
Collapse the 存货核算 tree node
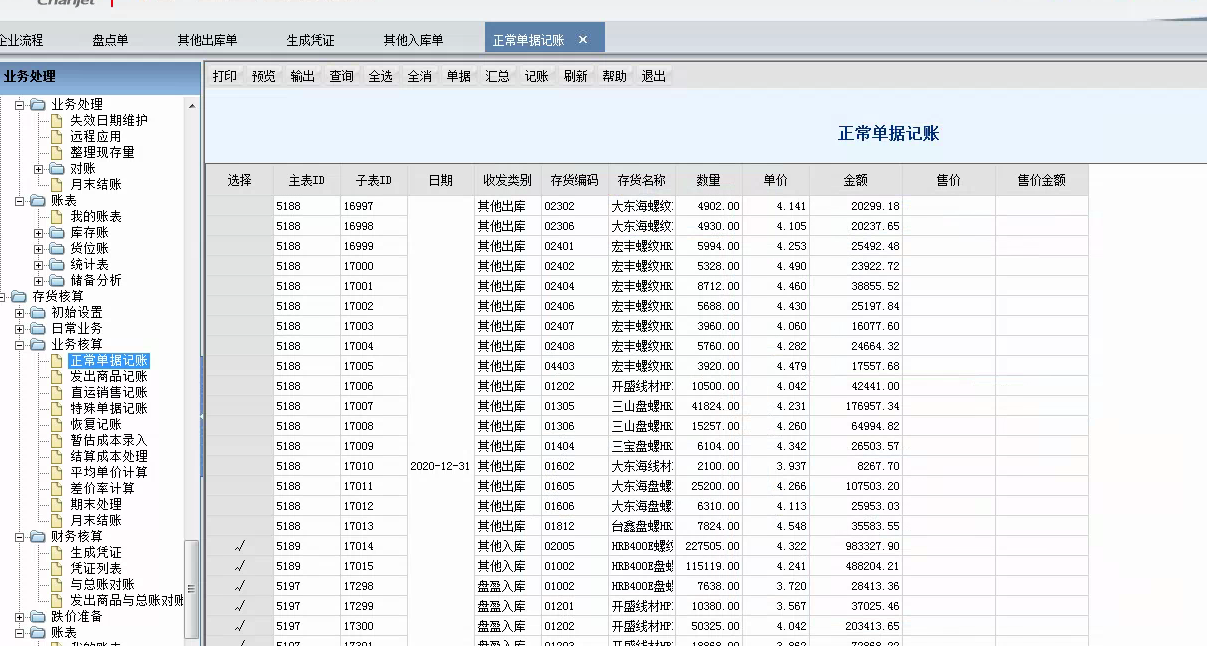coord(3,296)
